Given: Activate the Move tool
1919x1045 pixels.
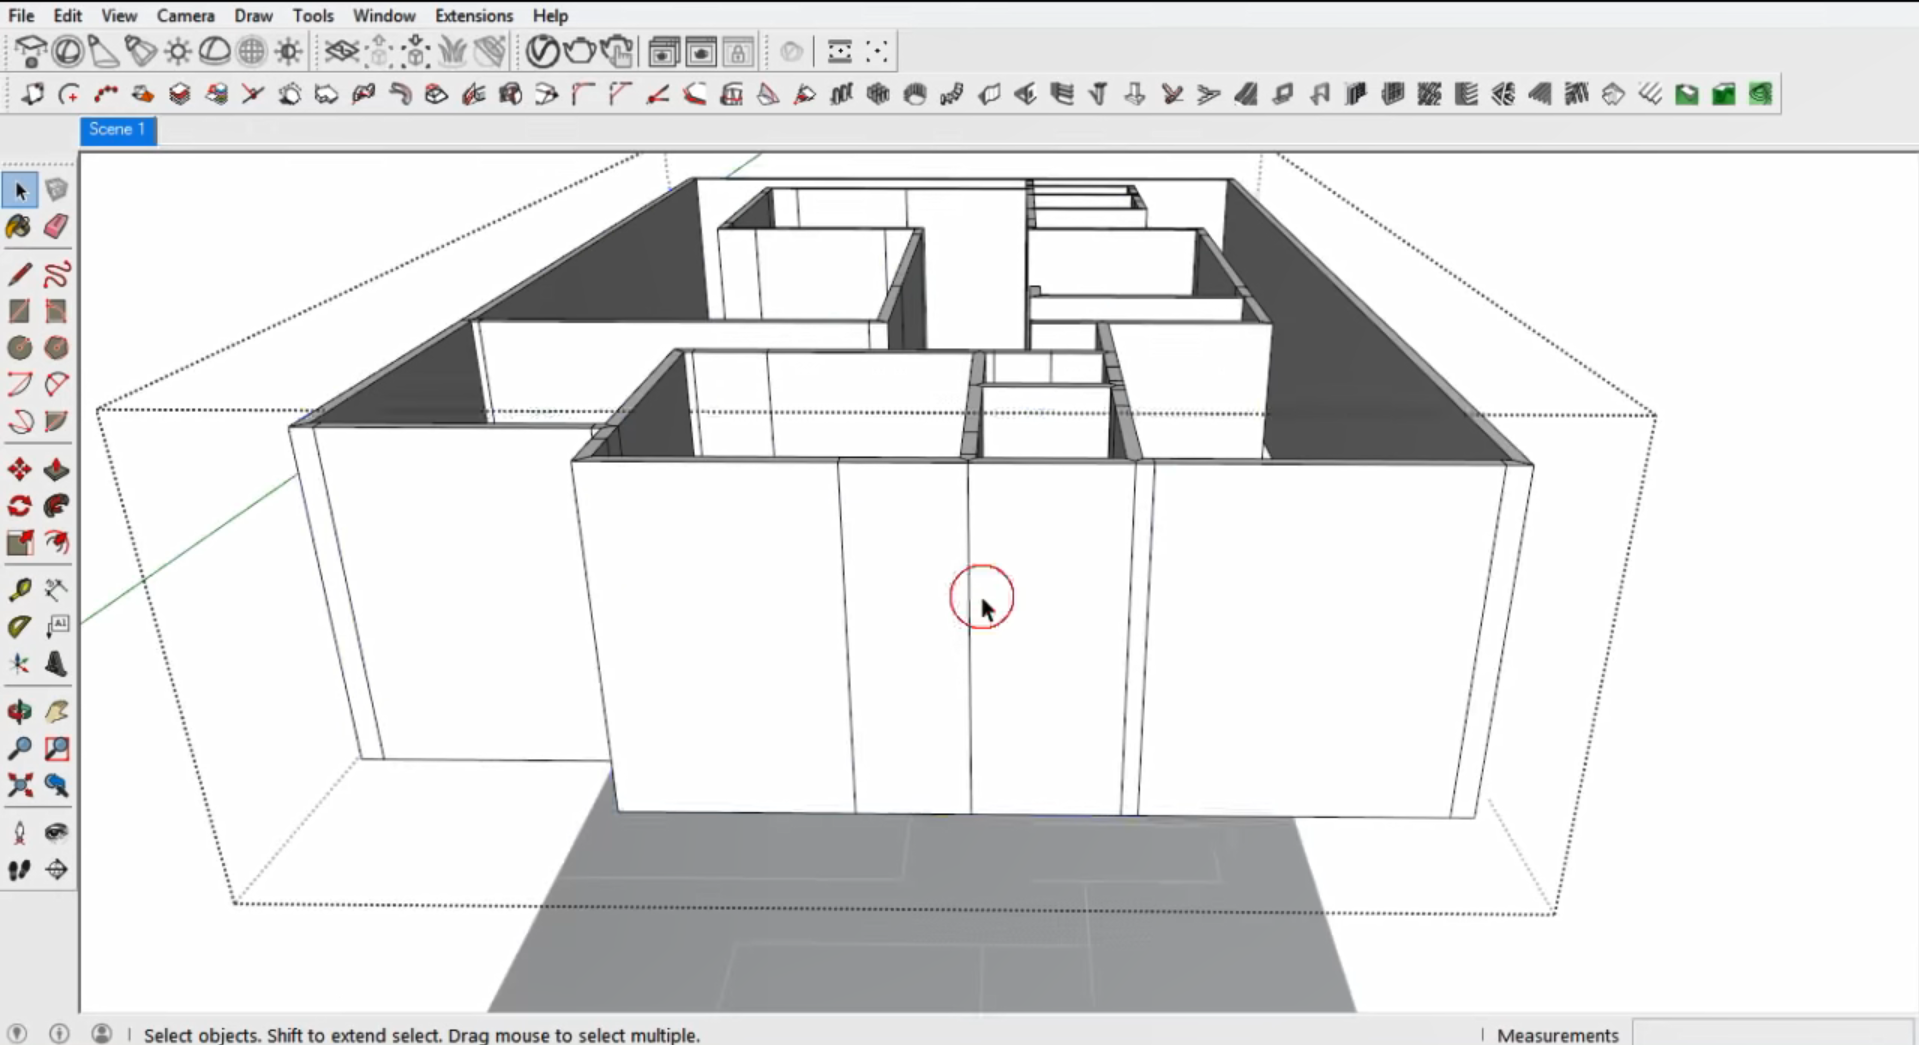Looking at the screenshot, I should click(x=20, y=469).
